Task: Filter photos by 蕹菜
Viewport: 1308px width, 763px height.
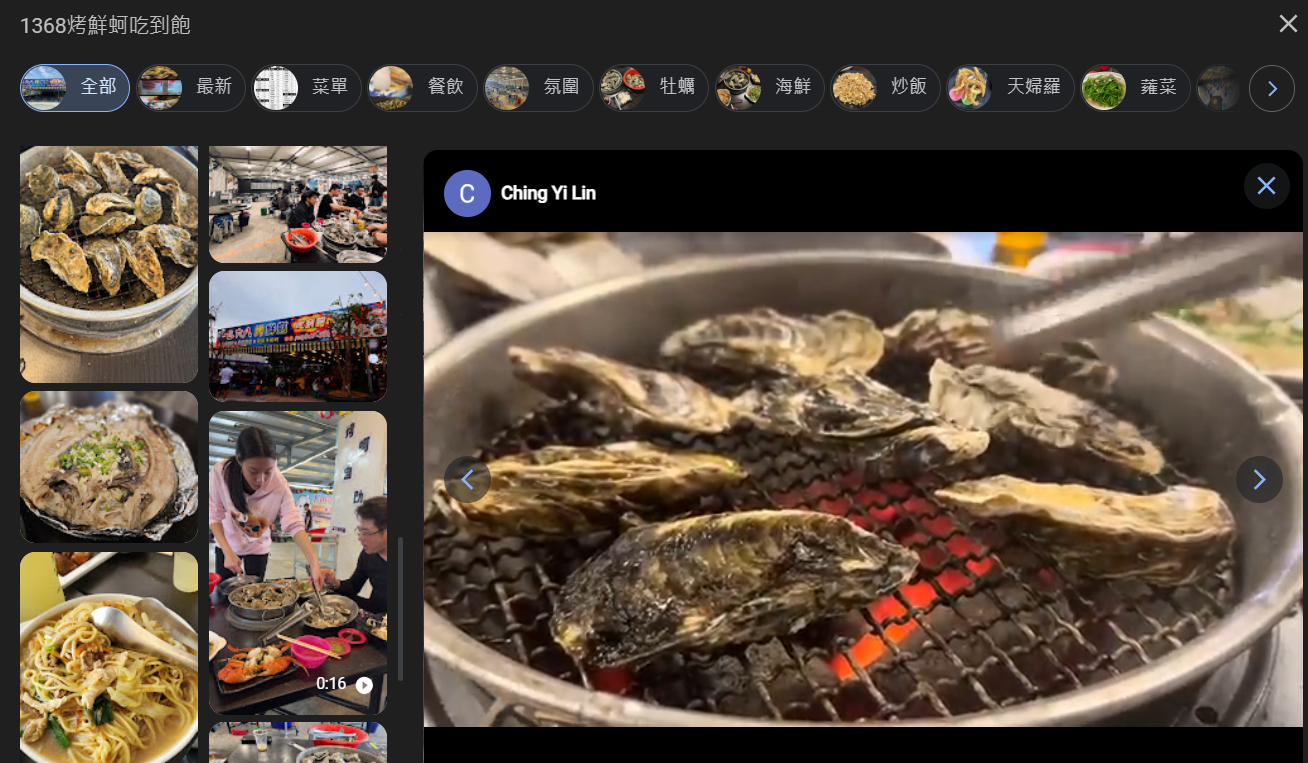Action: [1135, 88]
